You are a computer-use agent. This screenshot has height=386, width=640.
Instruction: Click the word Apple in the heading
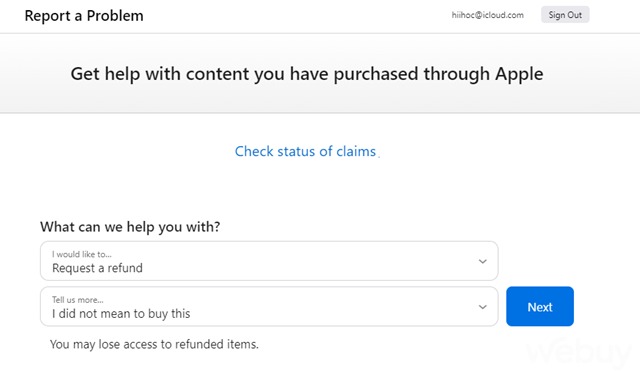(x=519, y=74)
